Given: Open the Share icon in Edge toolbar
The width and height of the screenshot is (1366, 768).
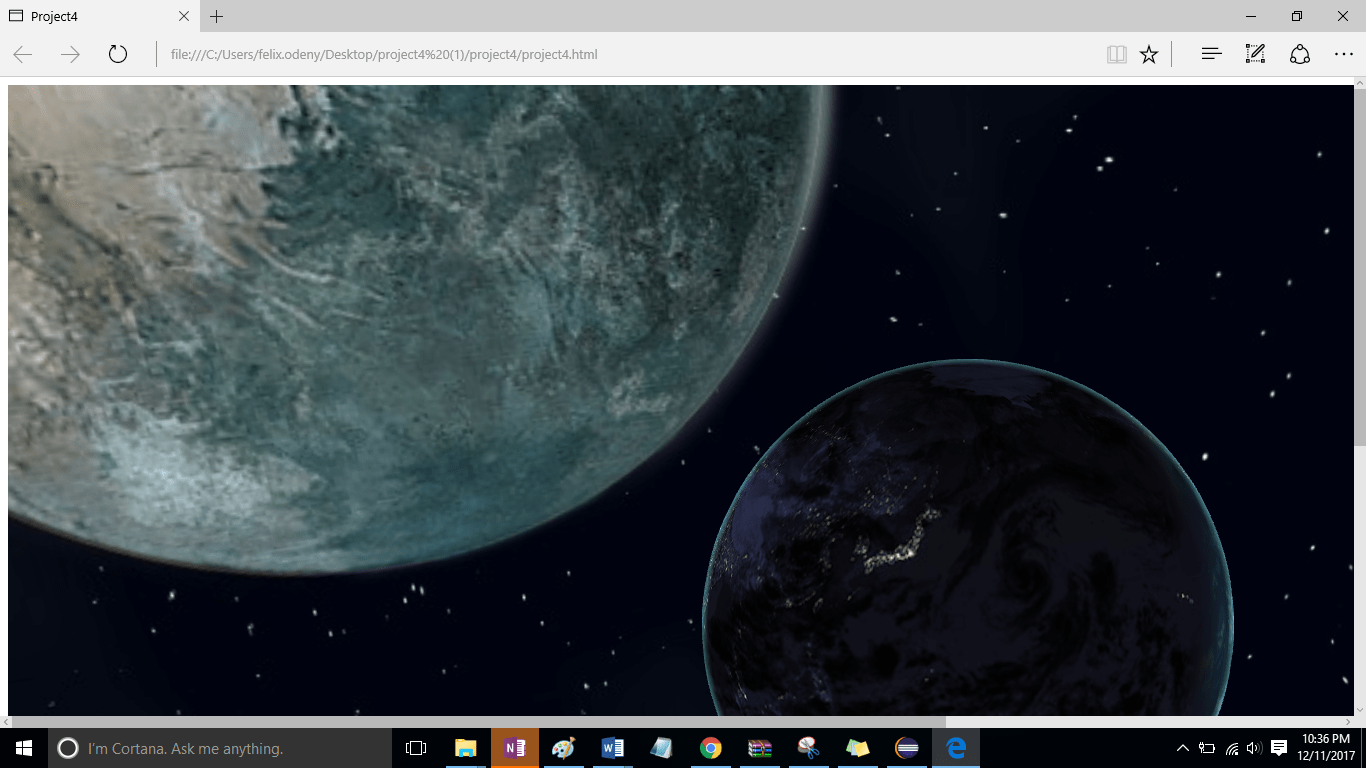Looking at the screenshot, I should tap(1299, 54).
